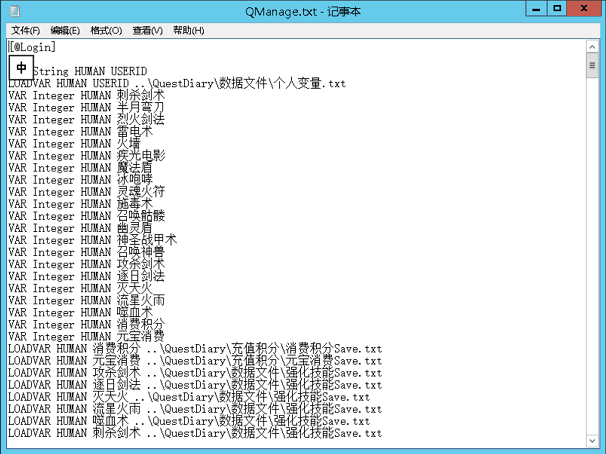
Task: Click the LOADVAR HUMAN 噬血术 line
Action: (x=189, y=421)
